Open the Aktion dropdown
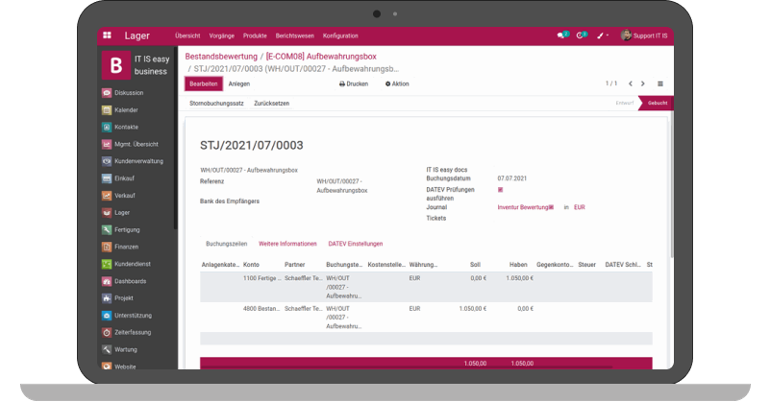This screenshot has height=402, width=770. (x=397, y=84)
